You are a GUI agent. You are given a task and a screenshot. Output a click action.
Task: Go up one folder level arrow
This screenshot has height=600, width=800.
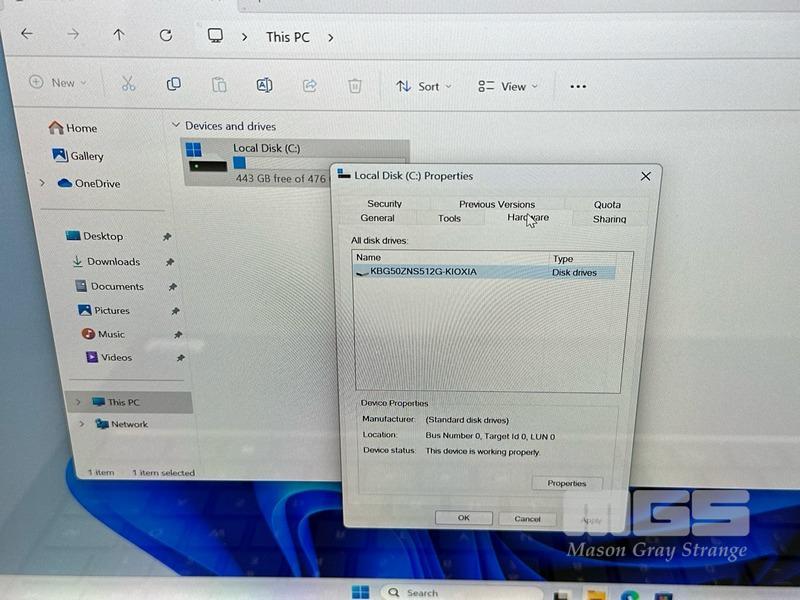point(119,35)
